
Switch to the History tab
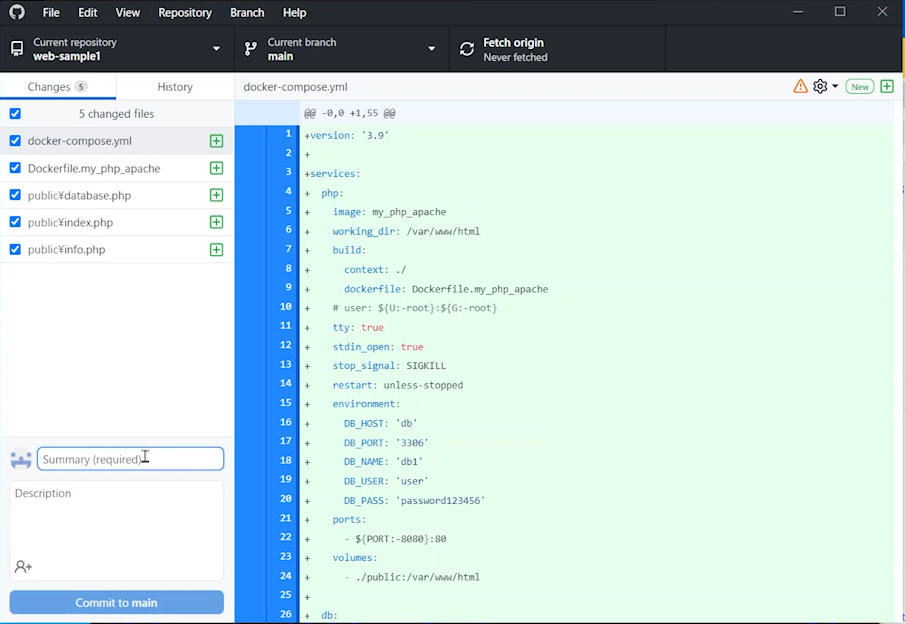pyautogui.click(x=175, y=87)
